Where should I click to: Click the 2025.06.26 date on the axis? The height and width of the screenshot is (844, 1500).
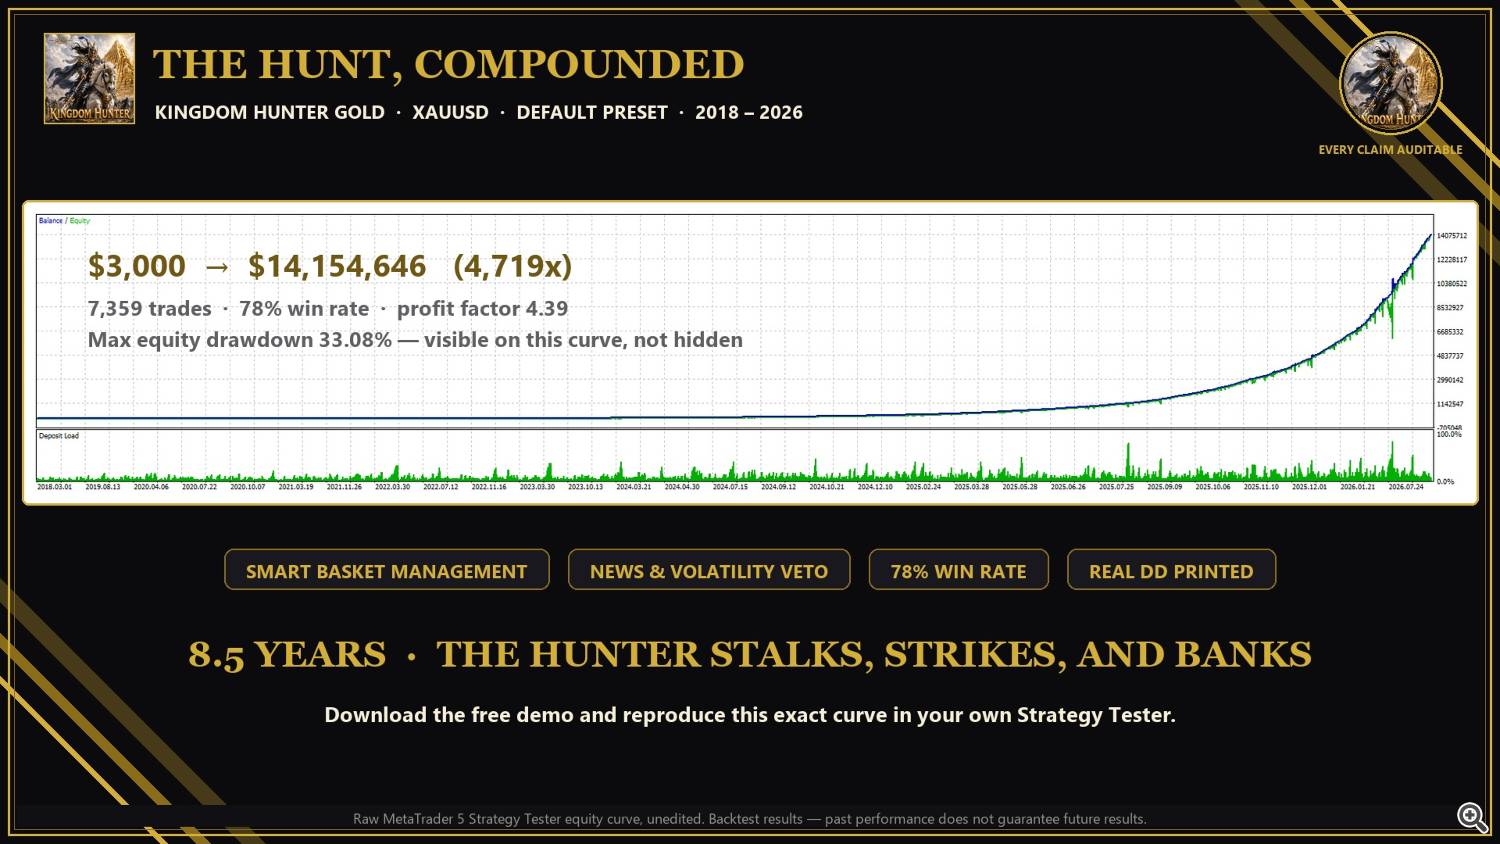1068,487
